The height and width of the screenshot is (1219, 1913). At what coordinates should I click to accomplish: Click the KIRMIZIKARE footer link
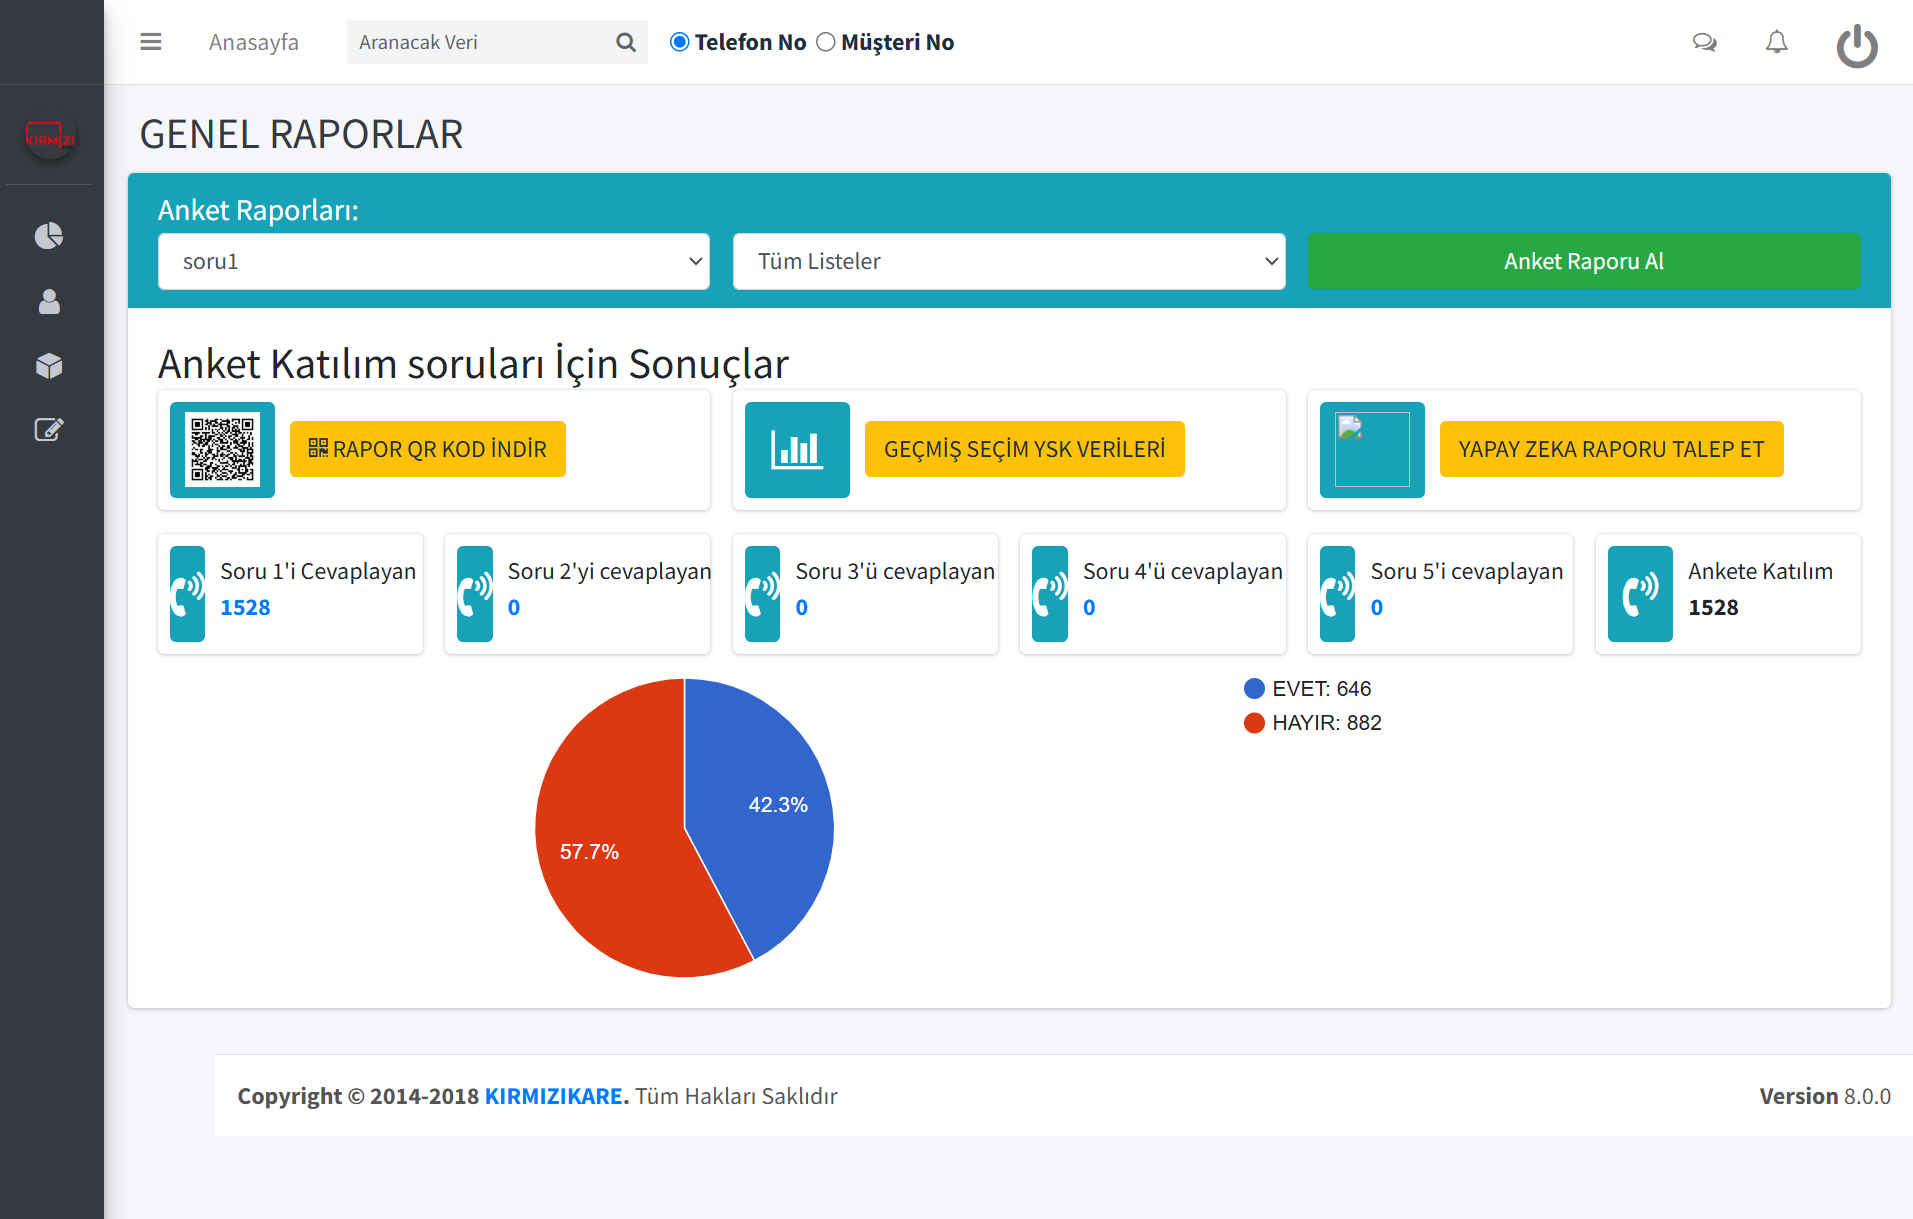553,1096
